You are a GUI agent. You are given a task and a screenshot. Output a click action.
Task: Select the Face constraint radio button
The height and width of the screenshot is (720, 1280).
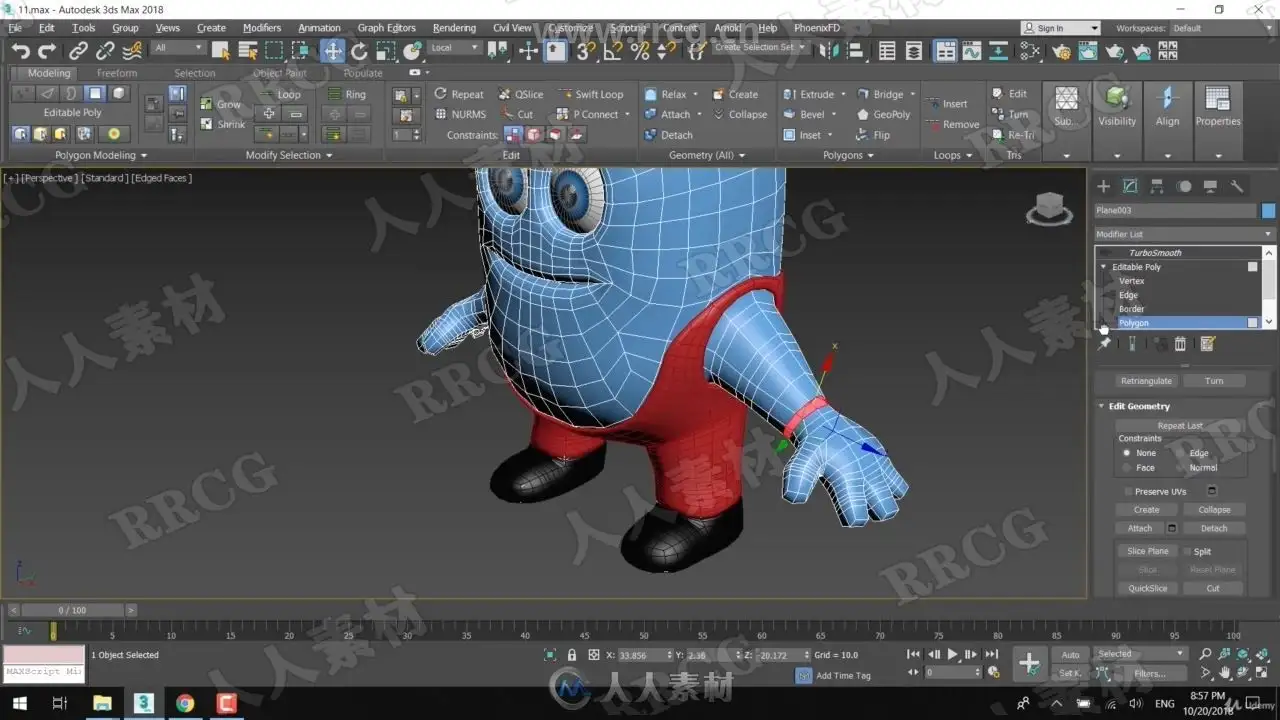tap(1128, 468)
